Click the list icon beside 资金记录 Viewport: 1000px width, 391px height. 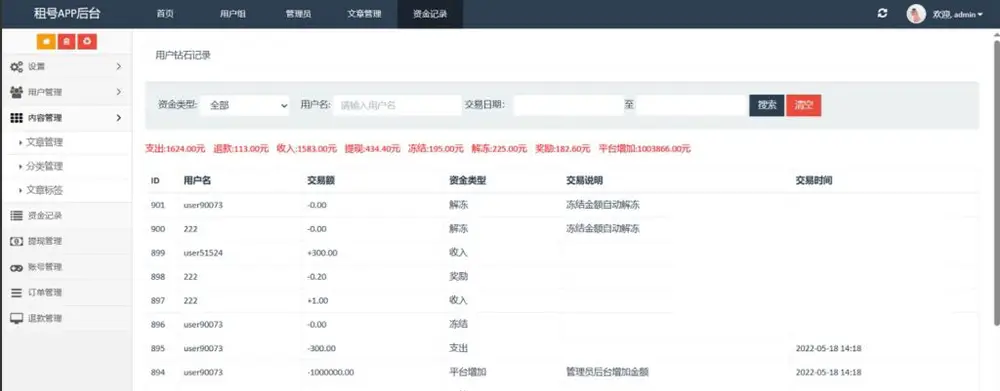coord(17,216)
